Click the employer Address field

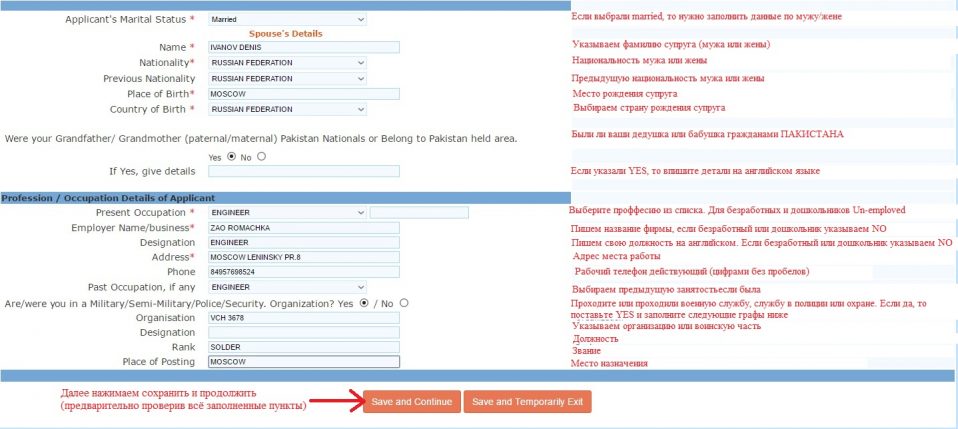pos(304,257)
